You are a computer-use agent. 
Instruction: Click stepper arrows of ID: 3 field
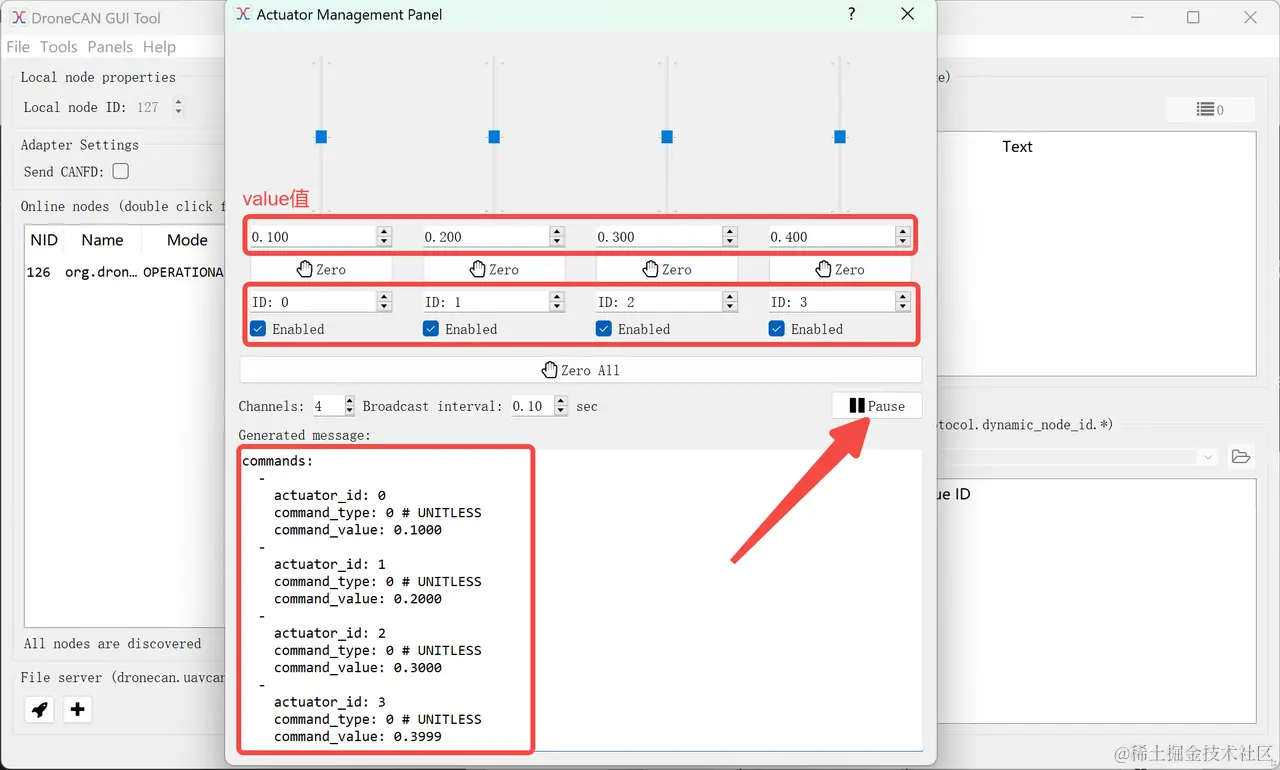pos(903,302)
